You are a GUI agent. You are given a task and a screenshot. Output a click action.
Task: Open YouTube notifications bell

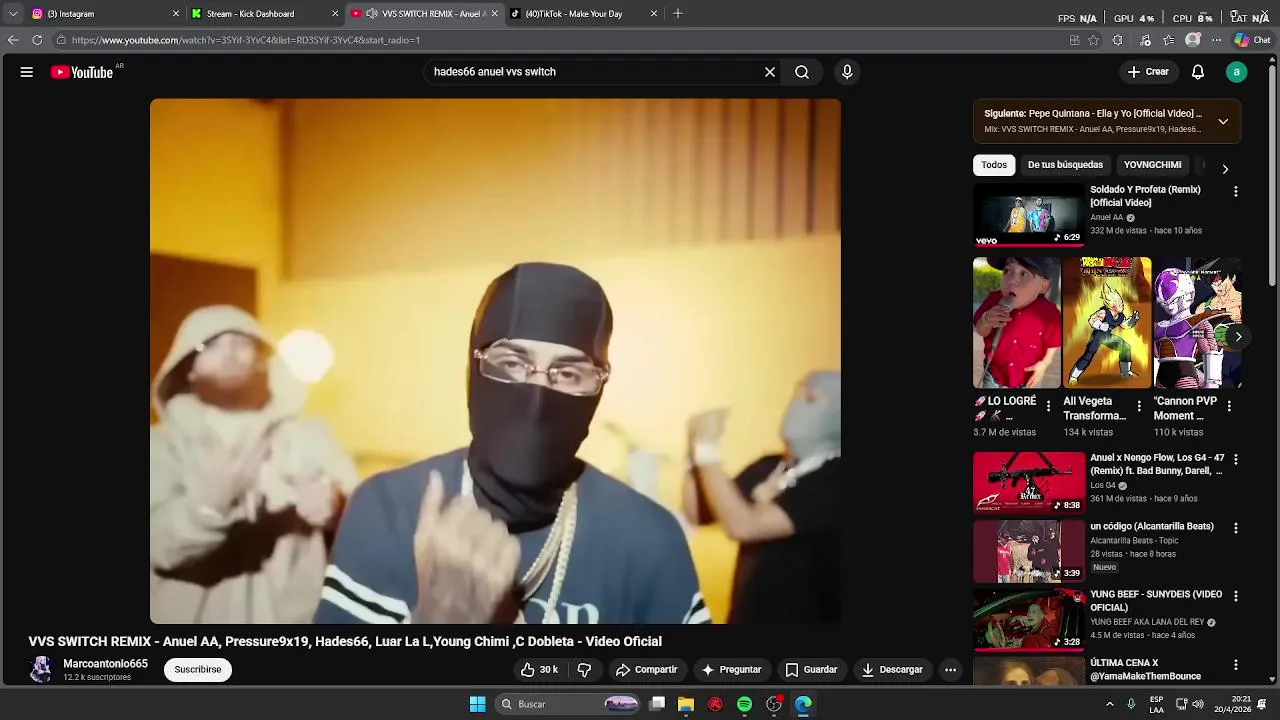pyautogui.click(x=1198, y=72)
